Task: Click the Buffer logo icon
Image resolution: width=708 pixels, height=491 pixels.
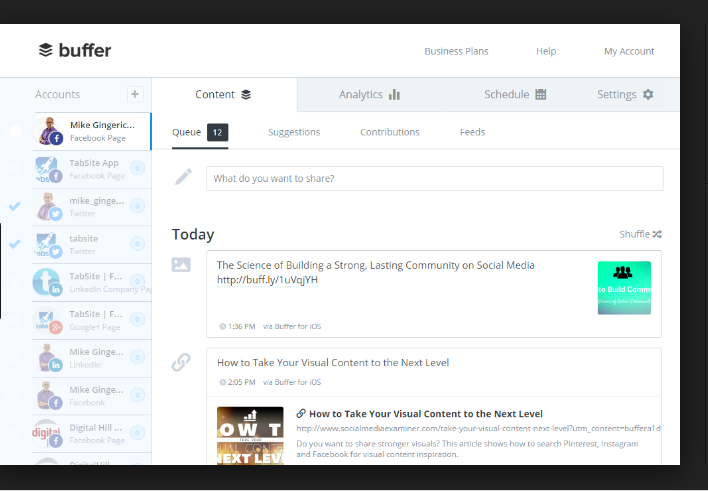Action: 45,50
